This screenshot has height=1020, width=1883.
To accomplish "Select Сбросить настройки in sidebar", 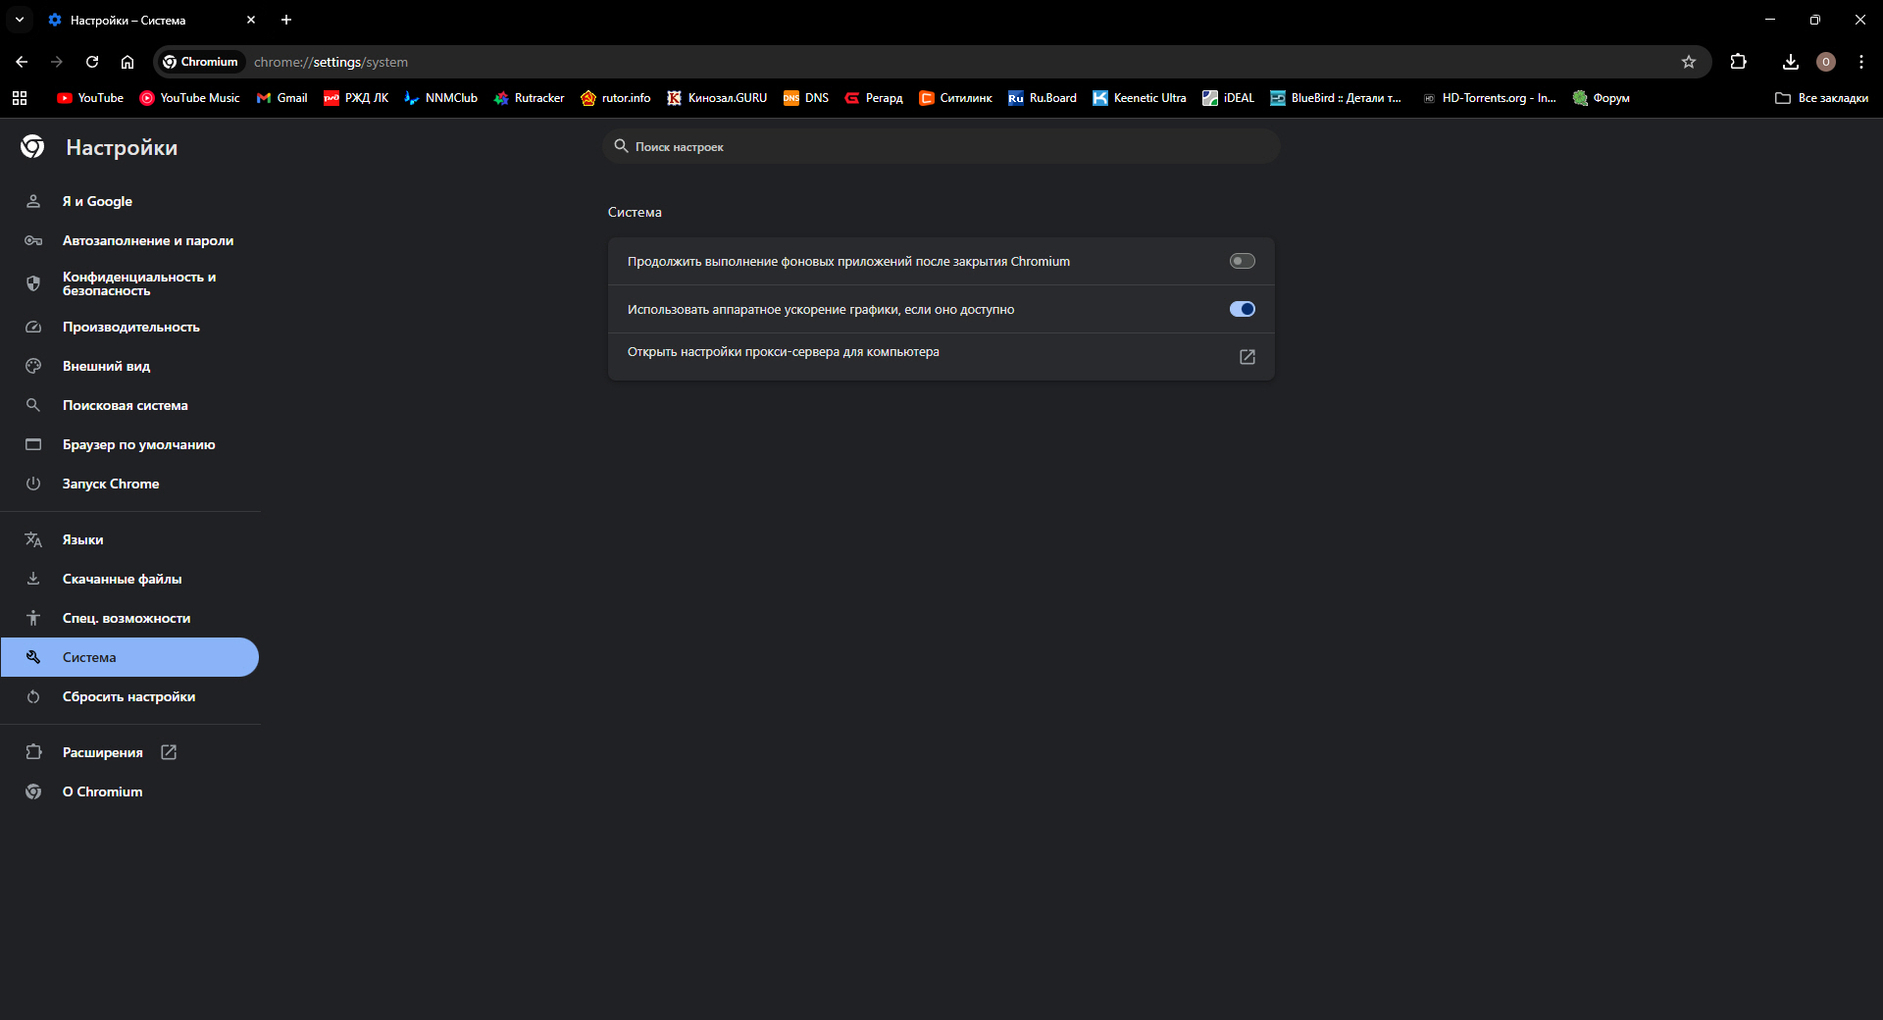I will point(130,696).
